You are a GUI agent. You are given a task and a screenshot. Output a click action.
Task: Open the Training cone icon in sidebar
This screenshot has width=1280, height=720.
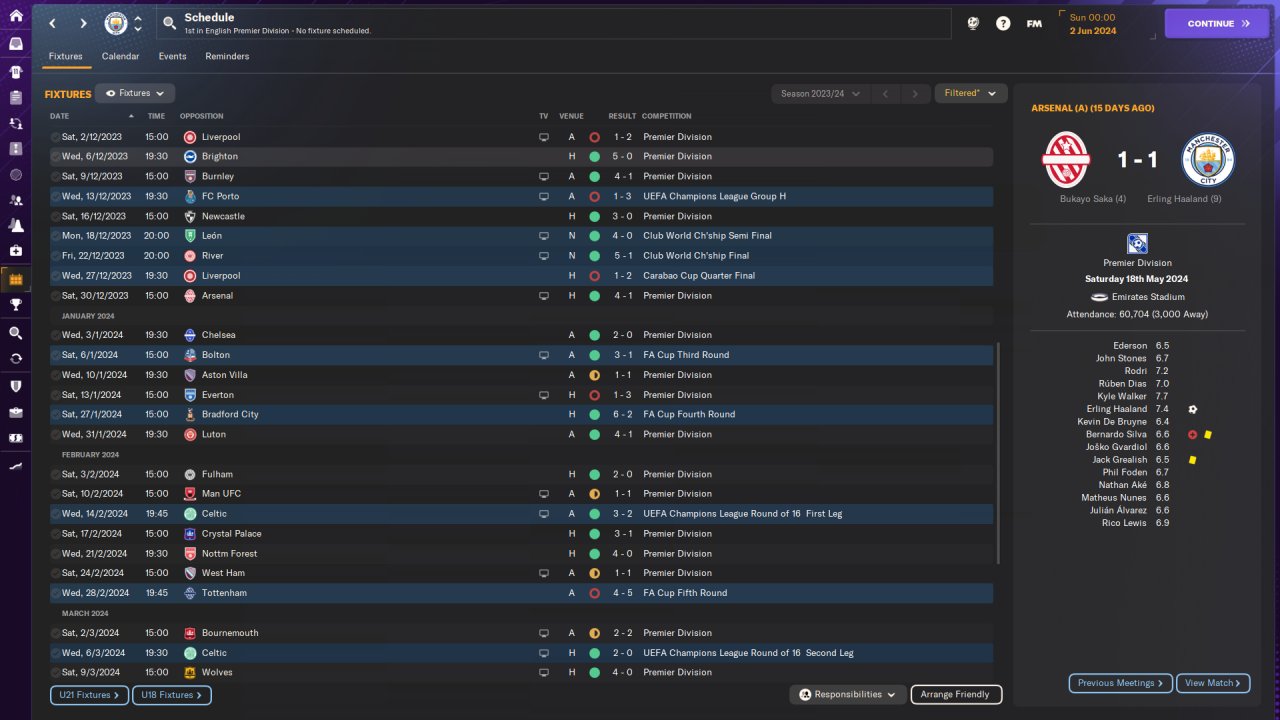point(15,225)
